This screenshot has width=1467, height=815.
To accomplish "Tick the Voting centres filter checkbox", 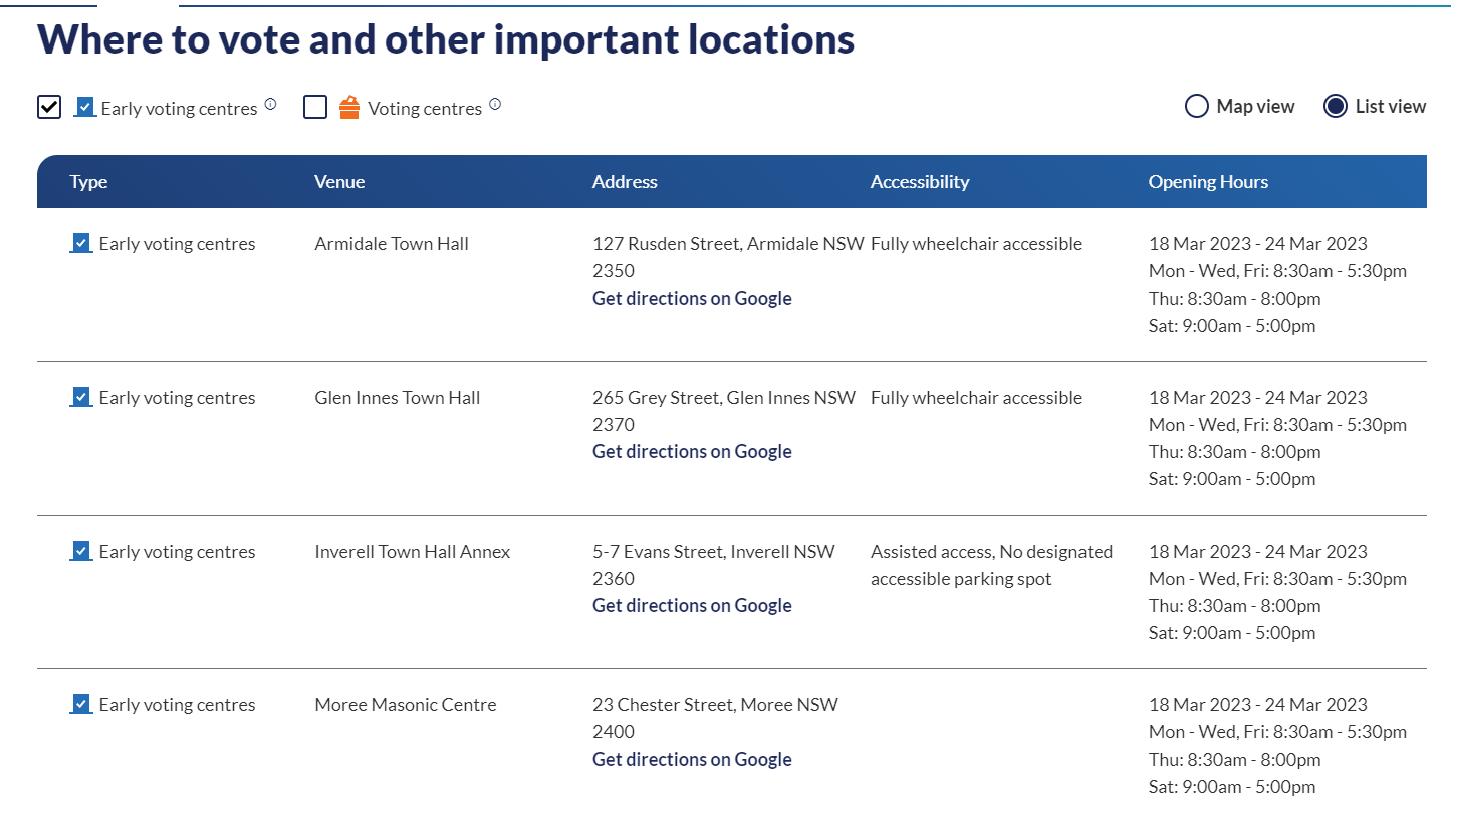I will pos(315,107).
